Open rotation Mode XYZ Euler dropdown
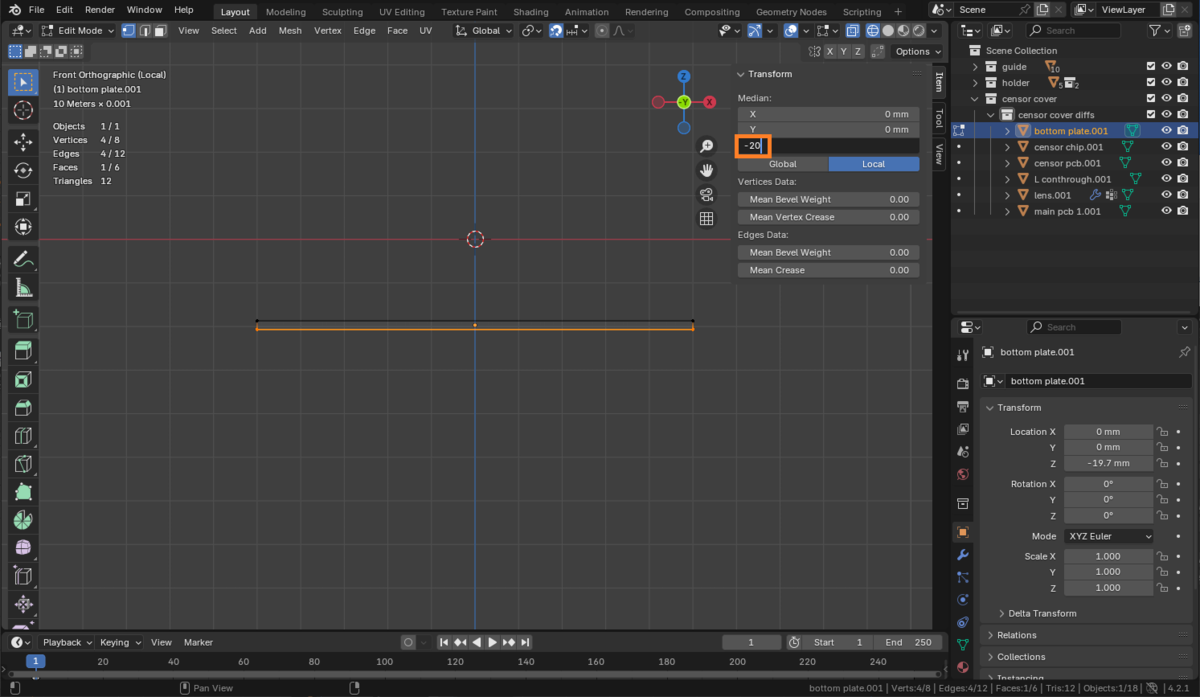Viewport: 1200px width, 697px height. coord(1109,536)
